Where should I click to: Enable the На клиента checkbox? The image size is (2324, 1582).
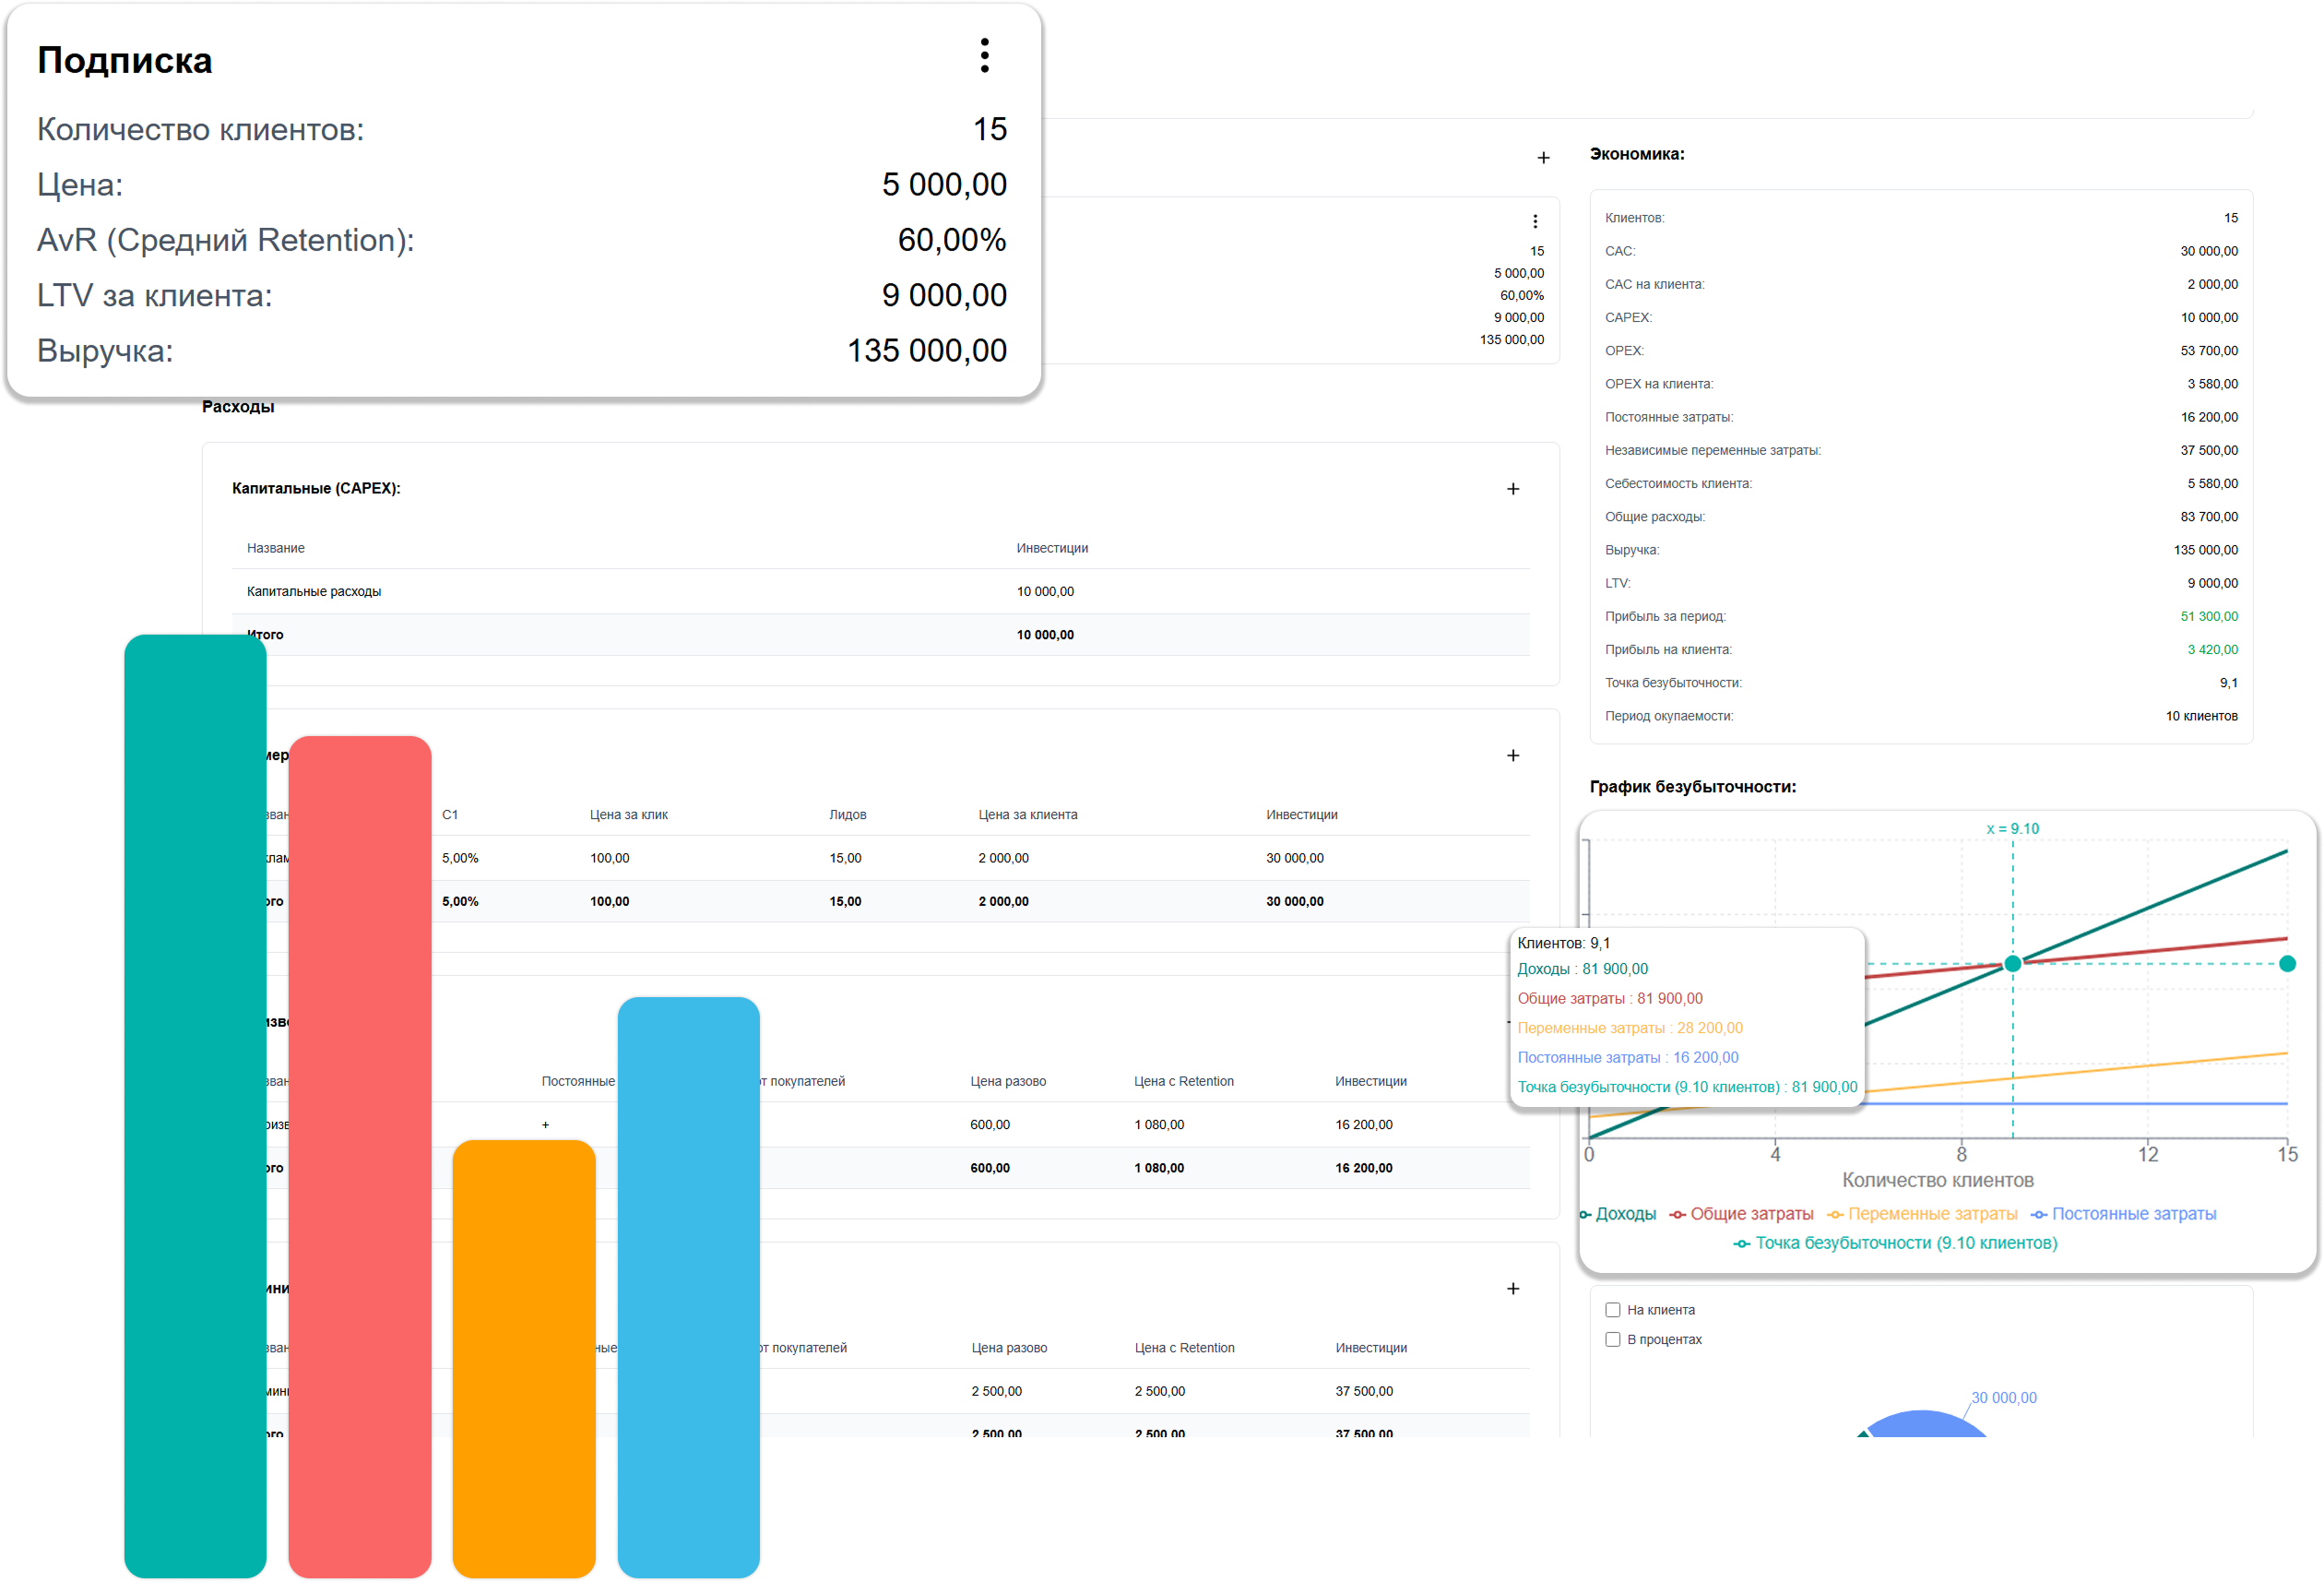tap(1612, 1310)
